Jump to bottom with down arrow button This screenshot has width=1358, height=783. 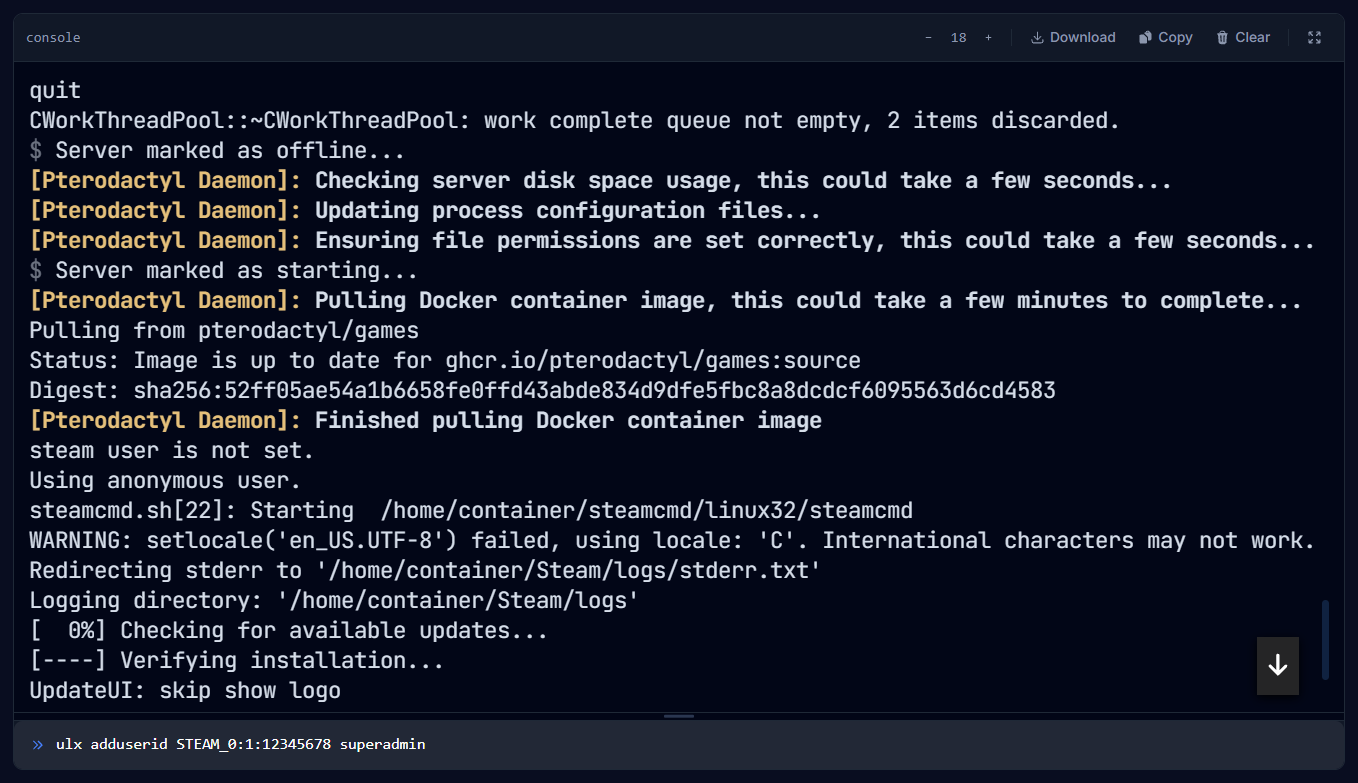point(1278,666)
